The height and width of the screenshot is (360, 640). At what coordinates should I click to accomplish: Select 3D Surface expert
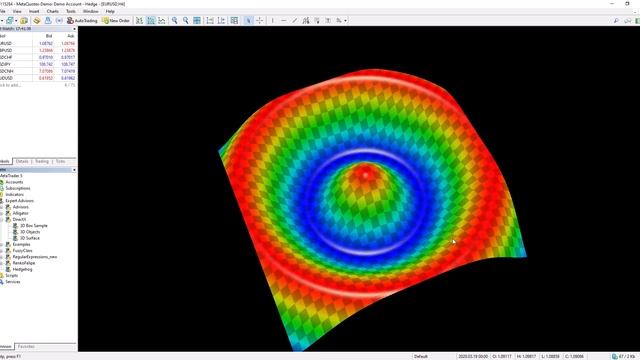pos(30,238)
